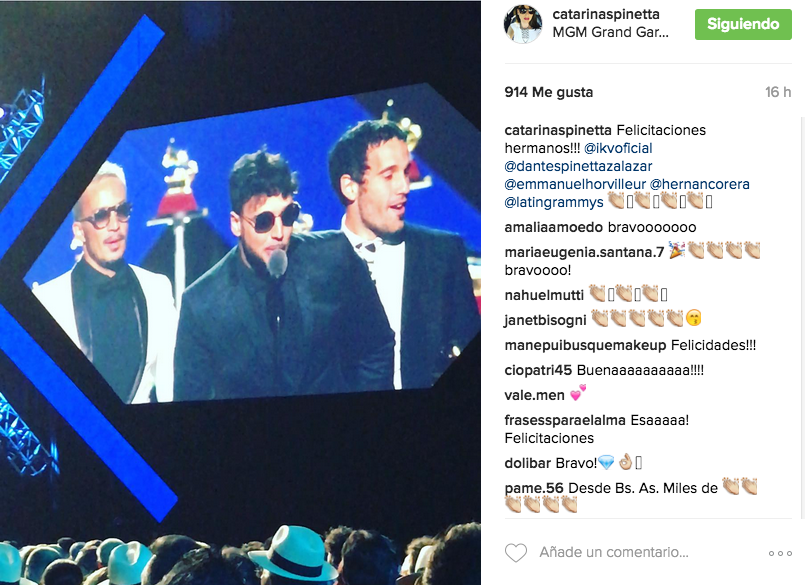Screen dimensions: 805x585
Task: Open the @dantespinettazalazar mention
Action: [578, 166]
